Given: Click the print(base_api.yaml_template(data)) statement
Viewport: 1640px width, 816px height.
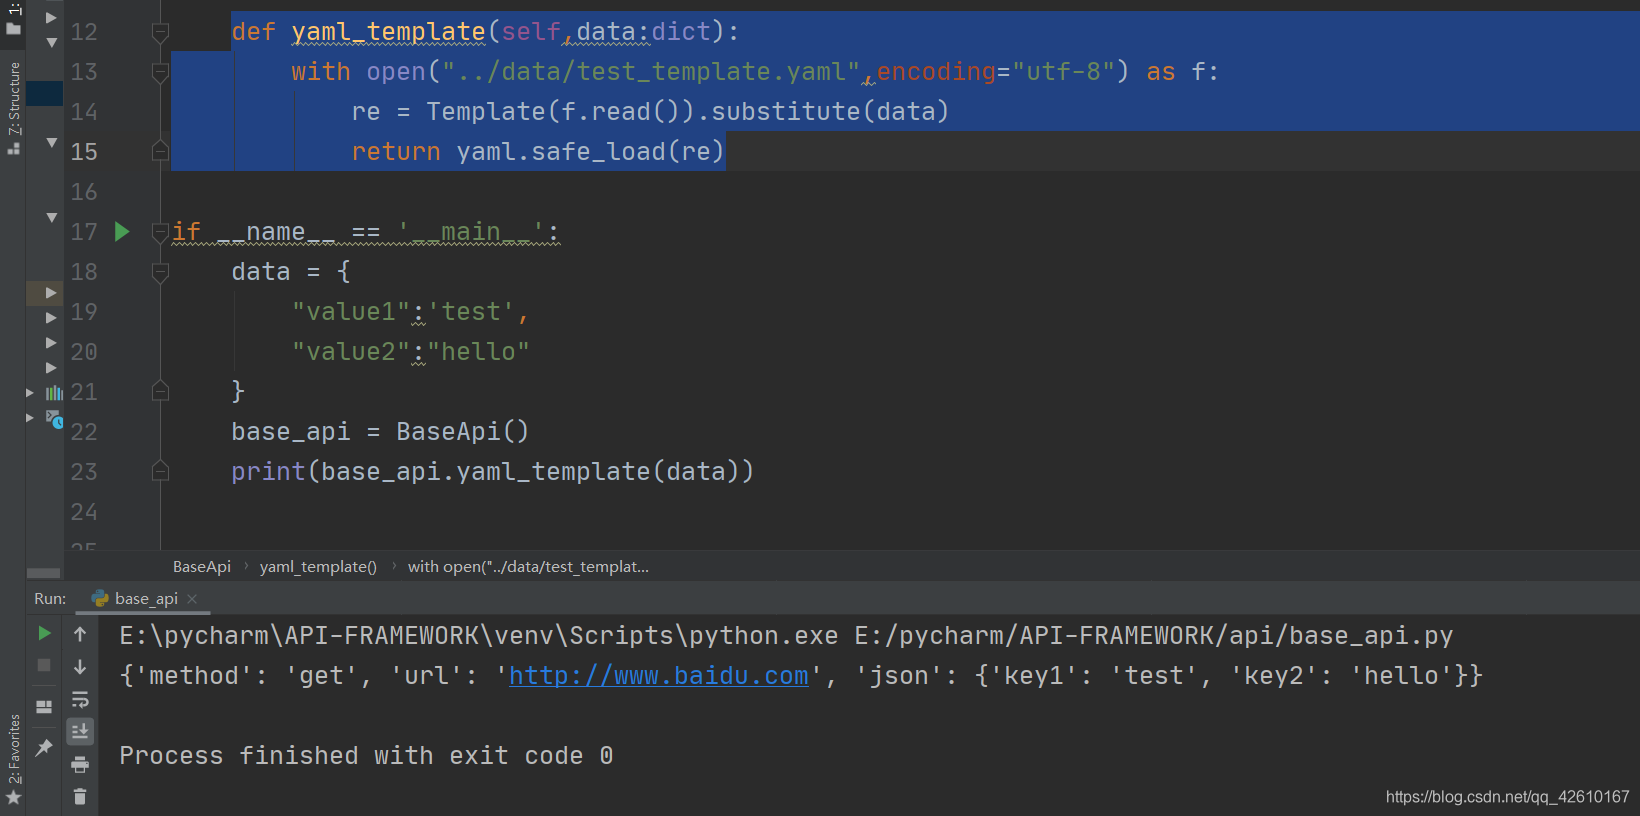Looking at the screenshot, I should coord(492,472).
